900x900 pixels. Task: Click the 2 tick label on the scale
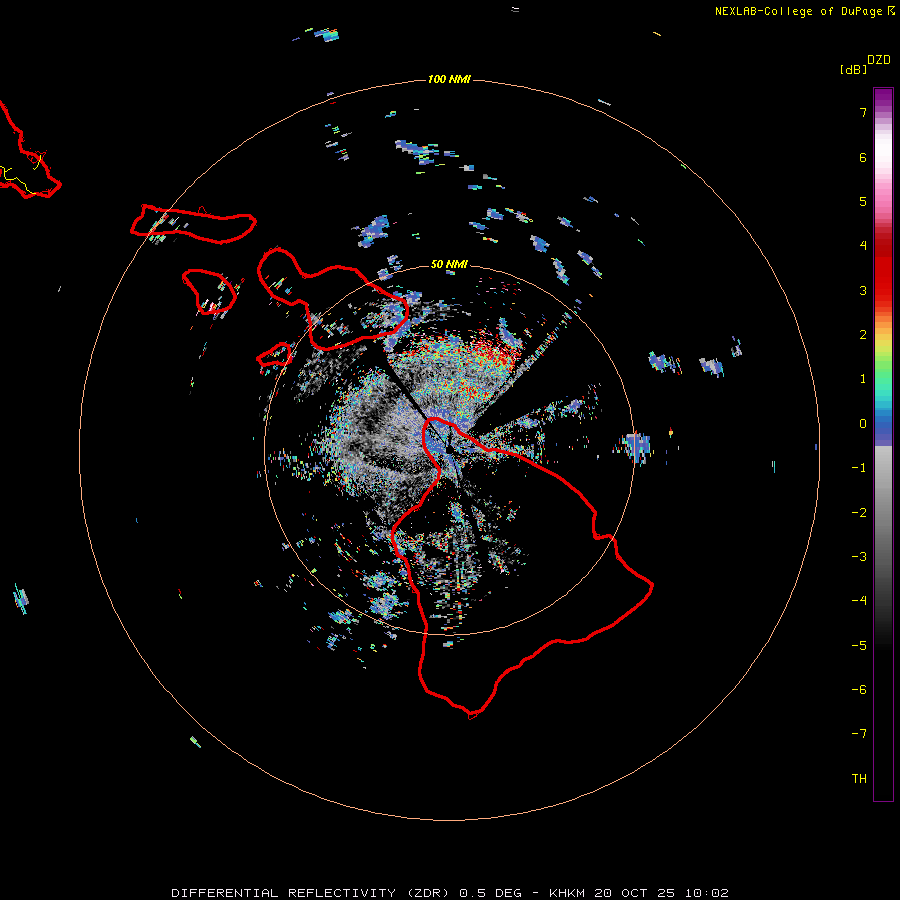point(863,335)
